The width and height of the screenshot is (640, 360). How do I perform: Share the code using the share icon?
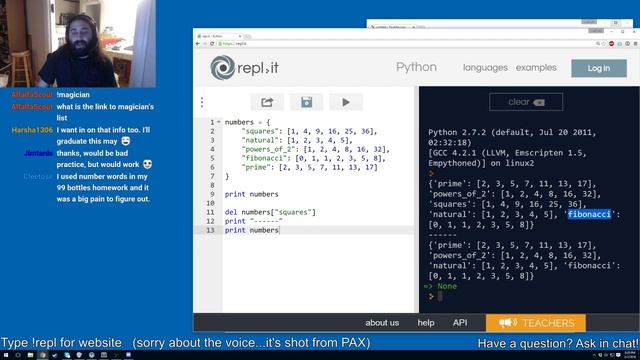tap(267, 102)
